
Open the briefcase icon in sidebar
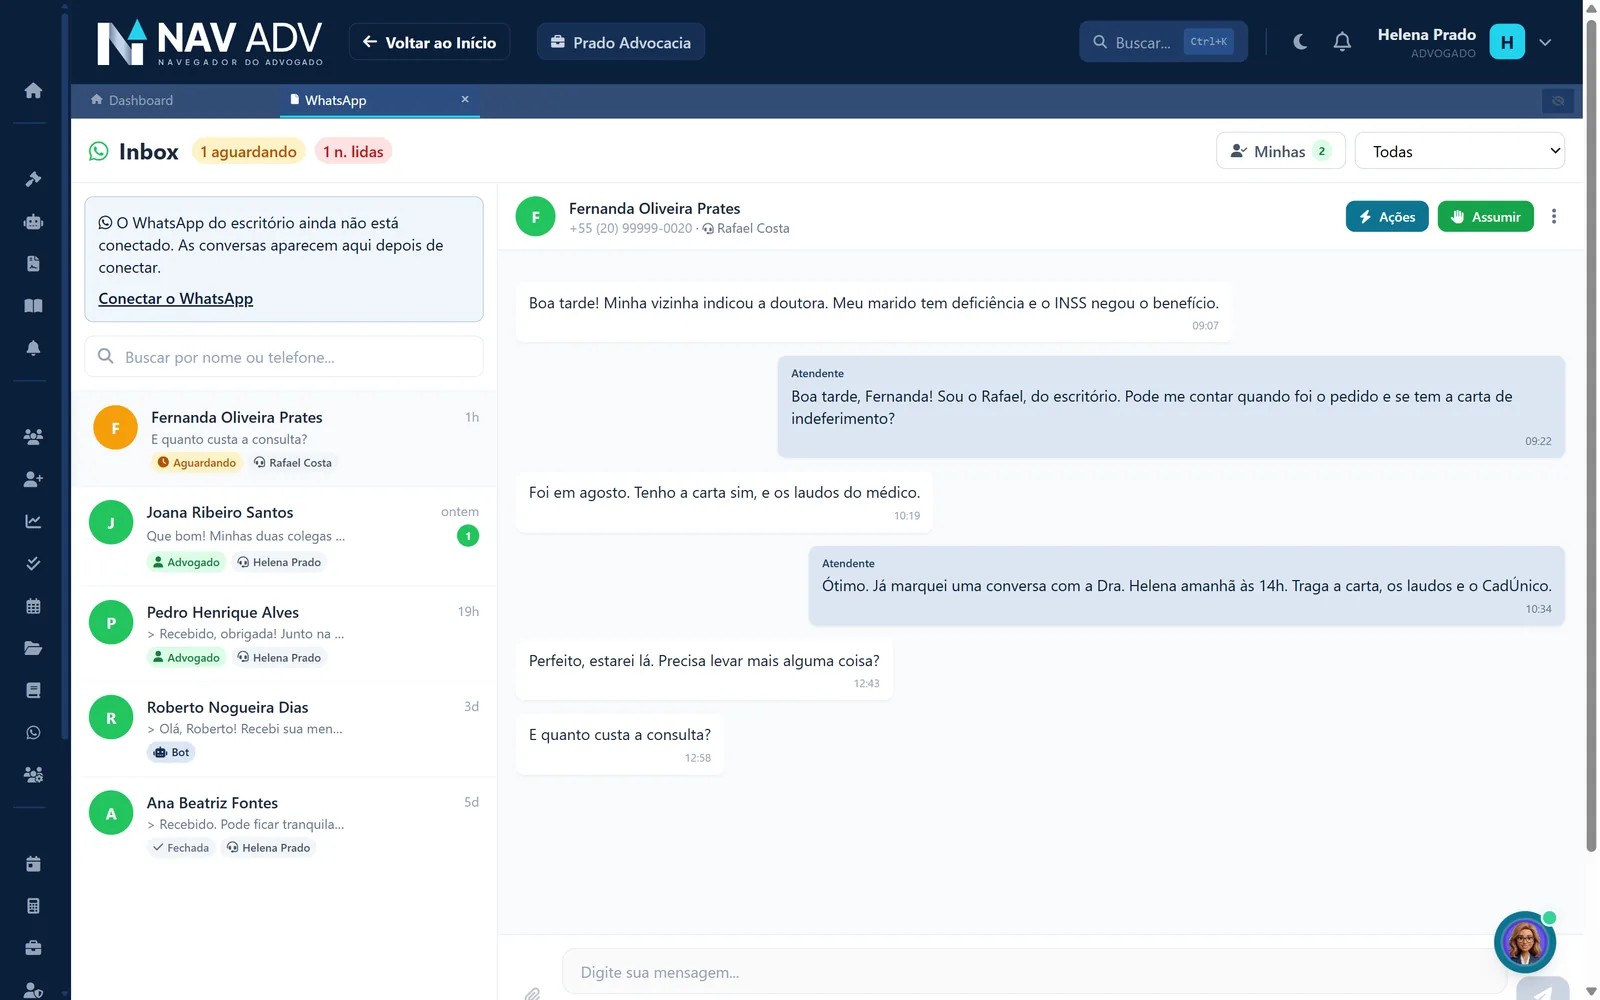click(x=33, y=948)
